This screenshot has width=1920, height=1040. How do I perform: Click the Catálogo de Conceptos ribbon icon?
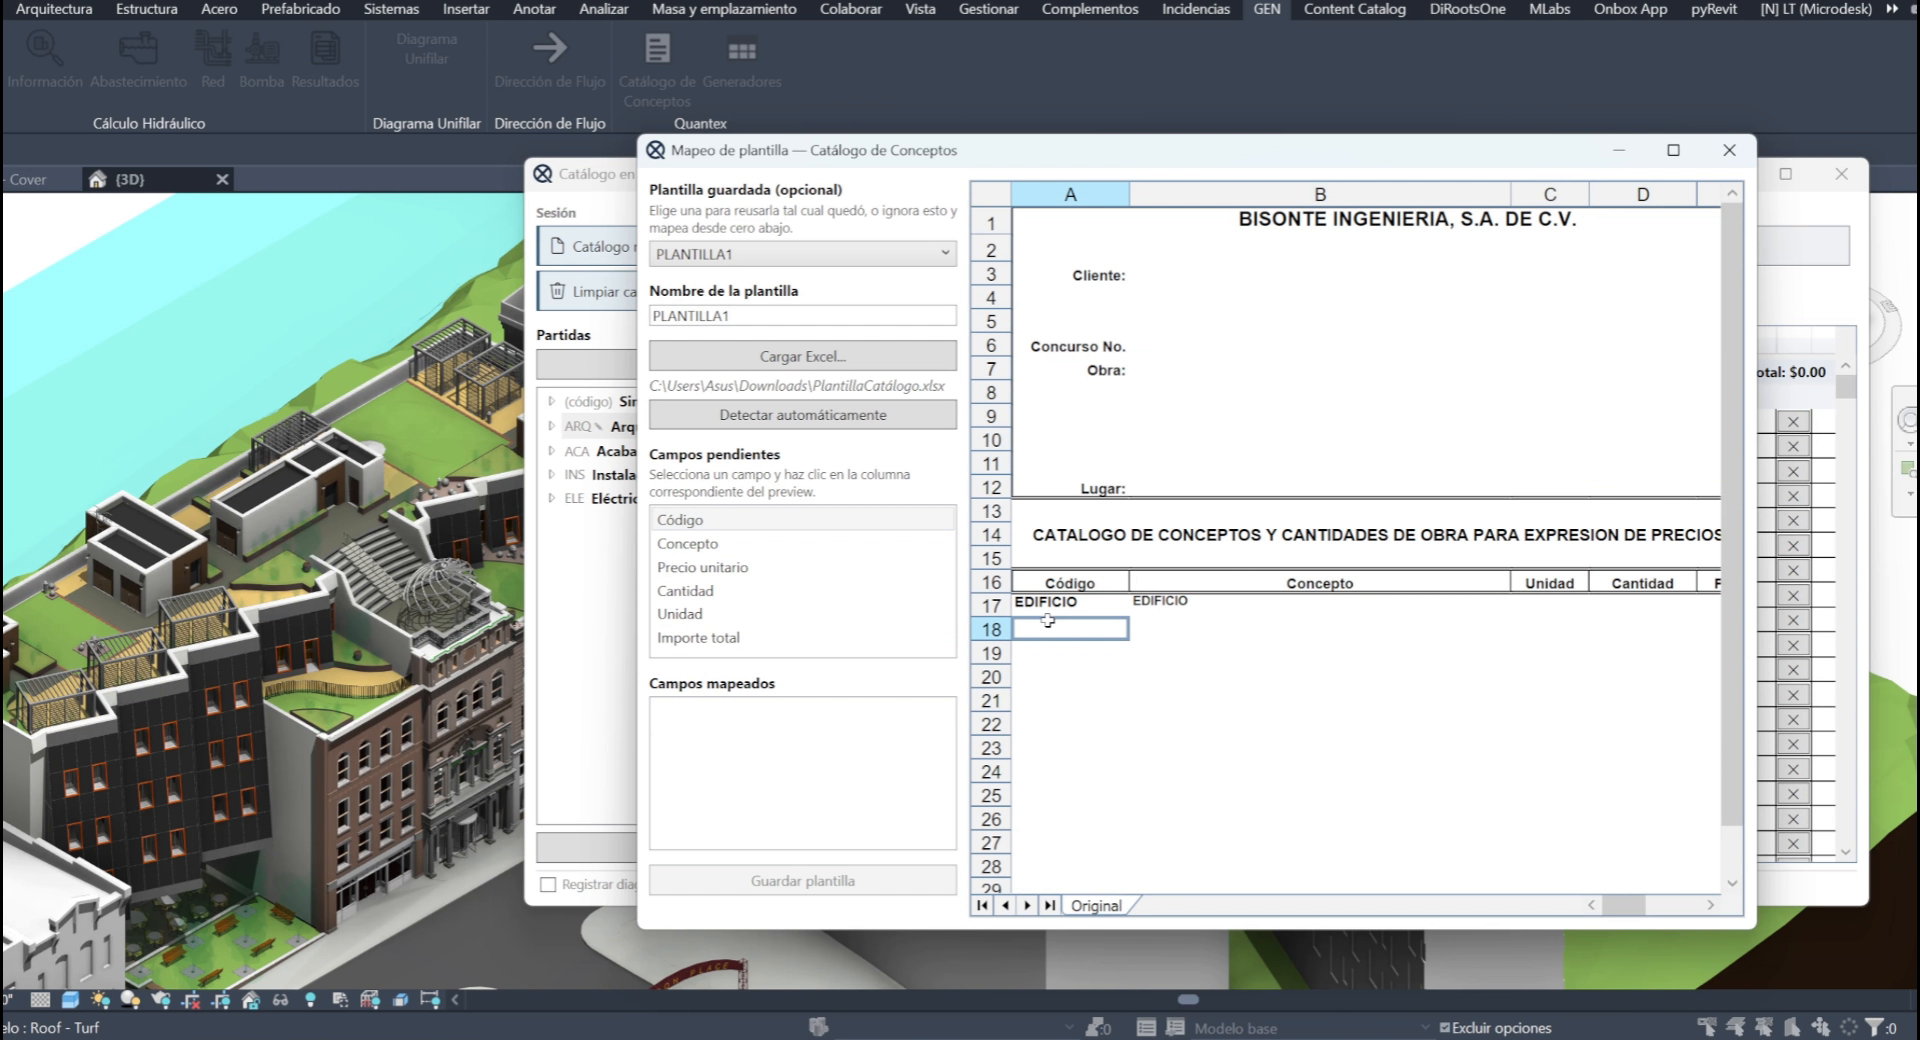657,48
